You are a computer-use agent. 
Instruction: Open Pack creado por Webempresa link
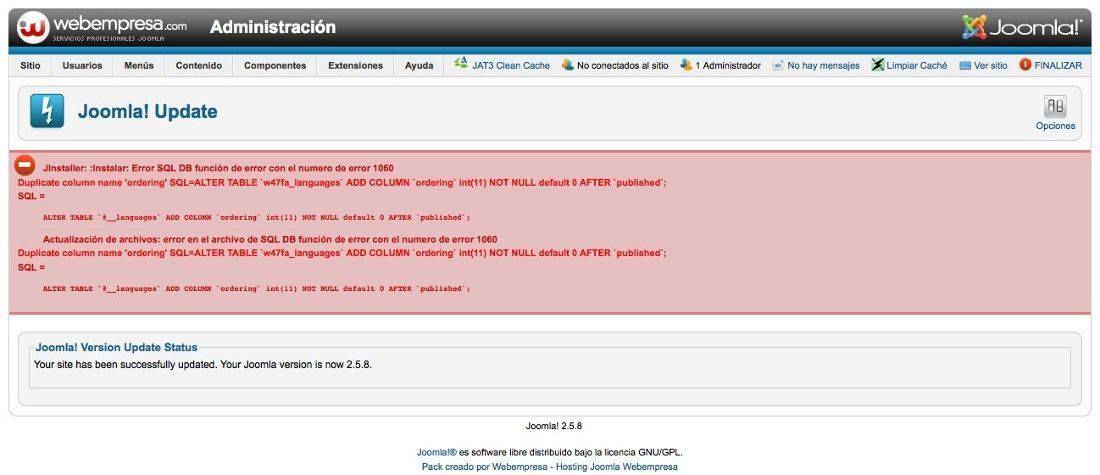[x=549, y=467]
